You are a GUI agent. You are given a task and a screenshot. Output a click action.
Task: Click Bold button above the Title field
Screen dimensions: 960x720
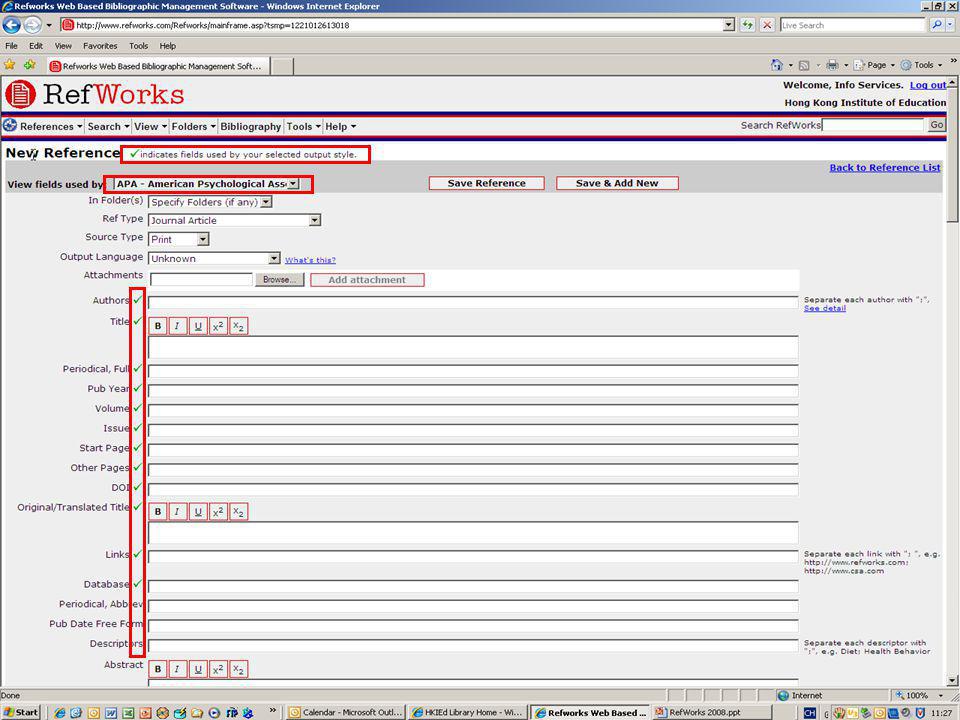point(158,326)
